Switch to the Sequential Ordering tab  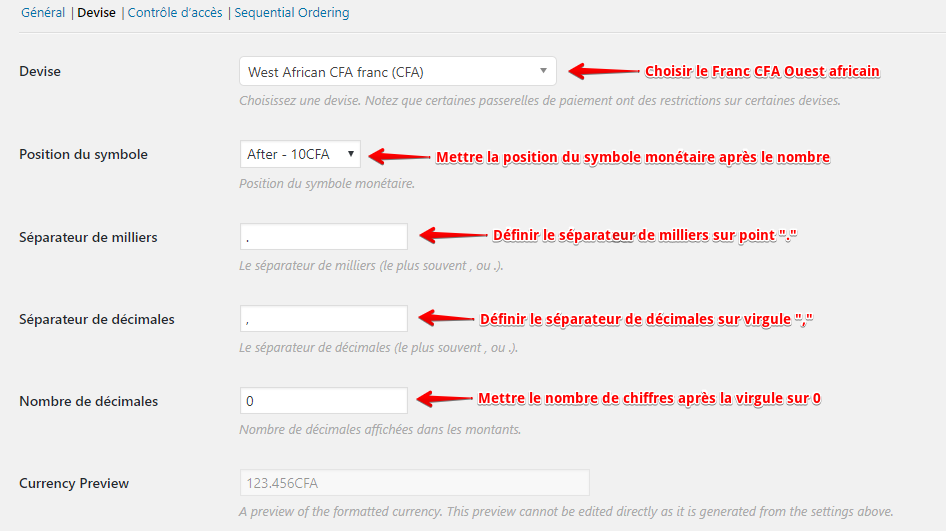click(x=292, y=13)
